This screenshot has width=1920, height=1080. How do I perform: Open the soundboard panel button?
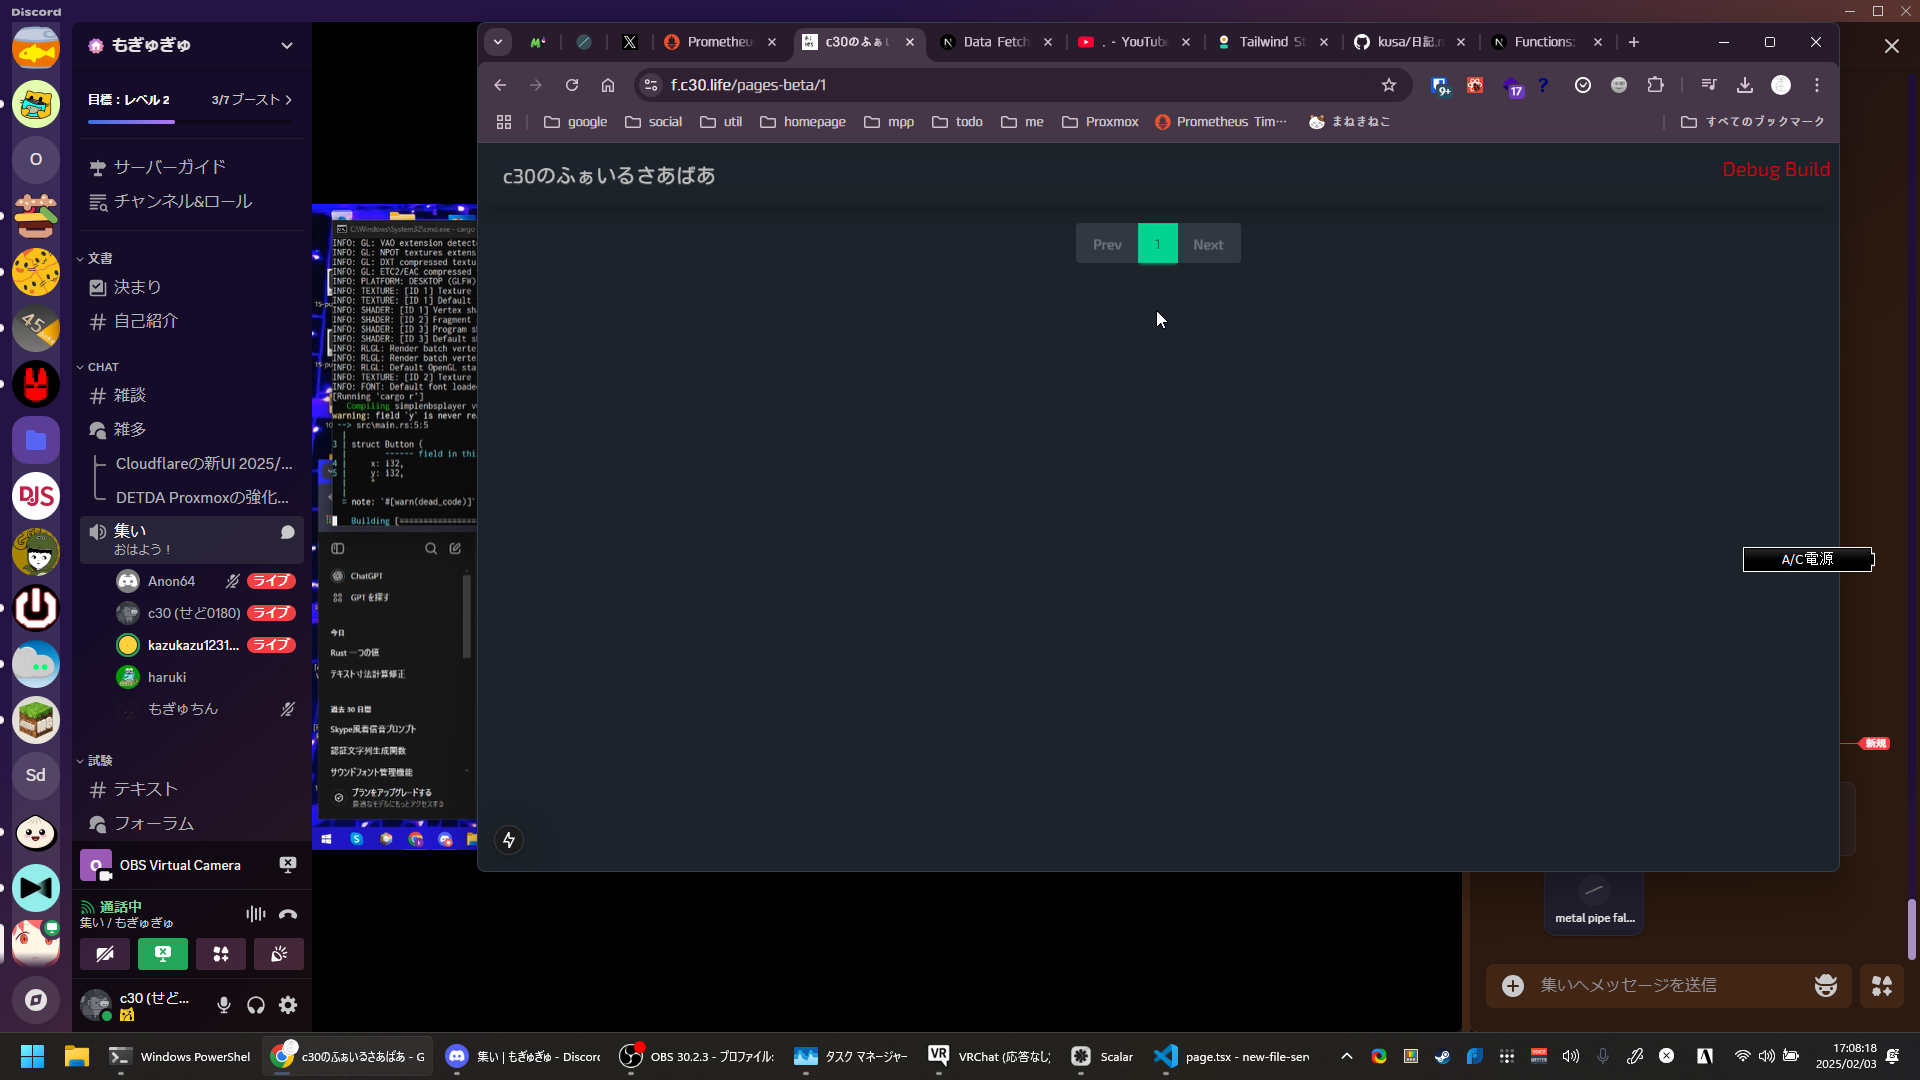tap(279, 954)
